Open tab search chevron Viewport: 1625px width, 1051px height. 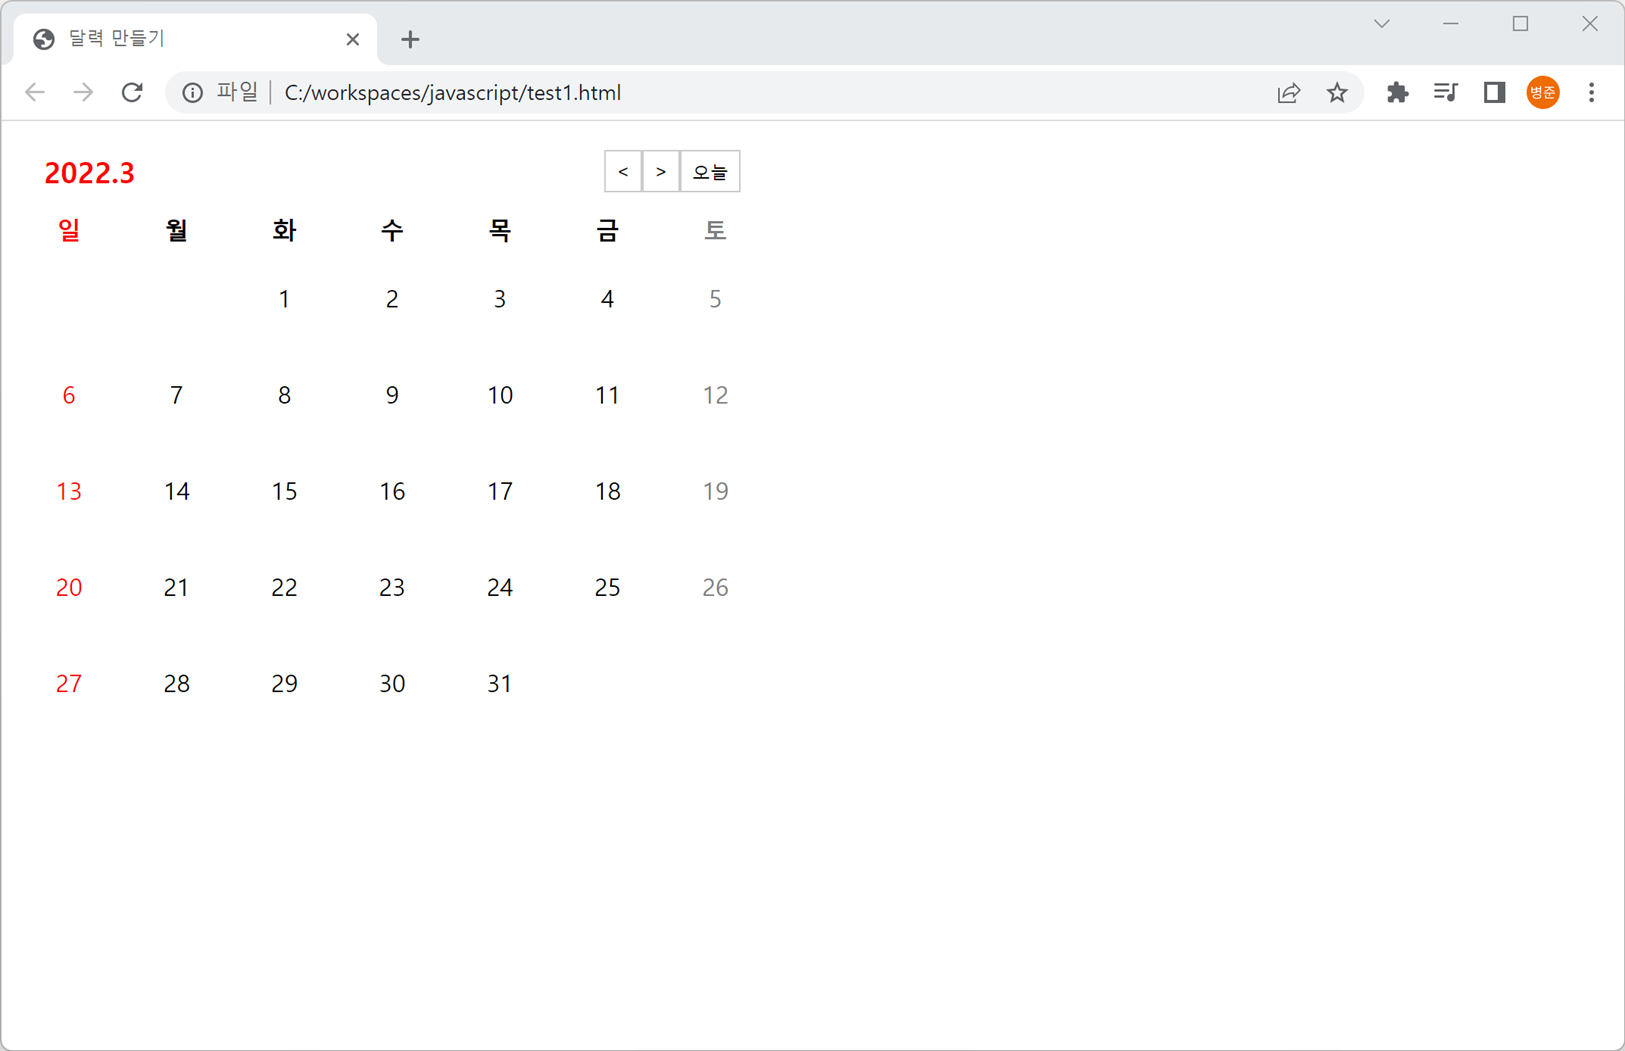(1382, 24)
